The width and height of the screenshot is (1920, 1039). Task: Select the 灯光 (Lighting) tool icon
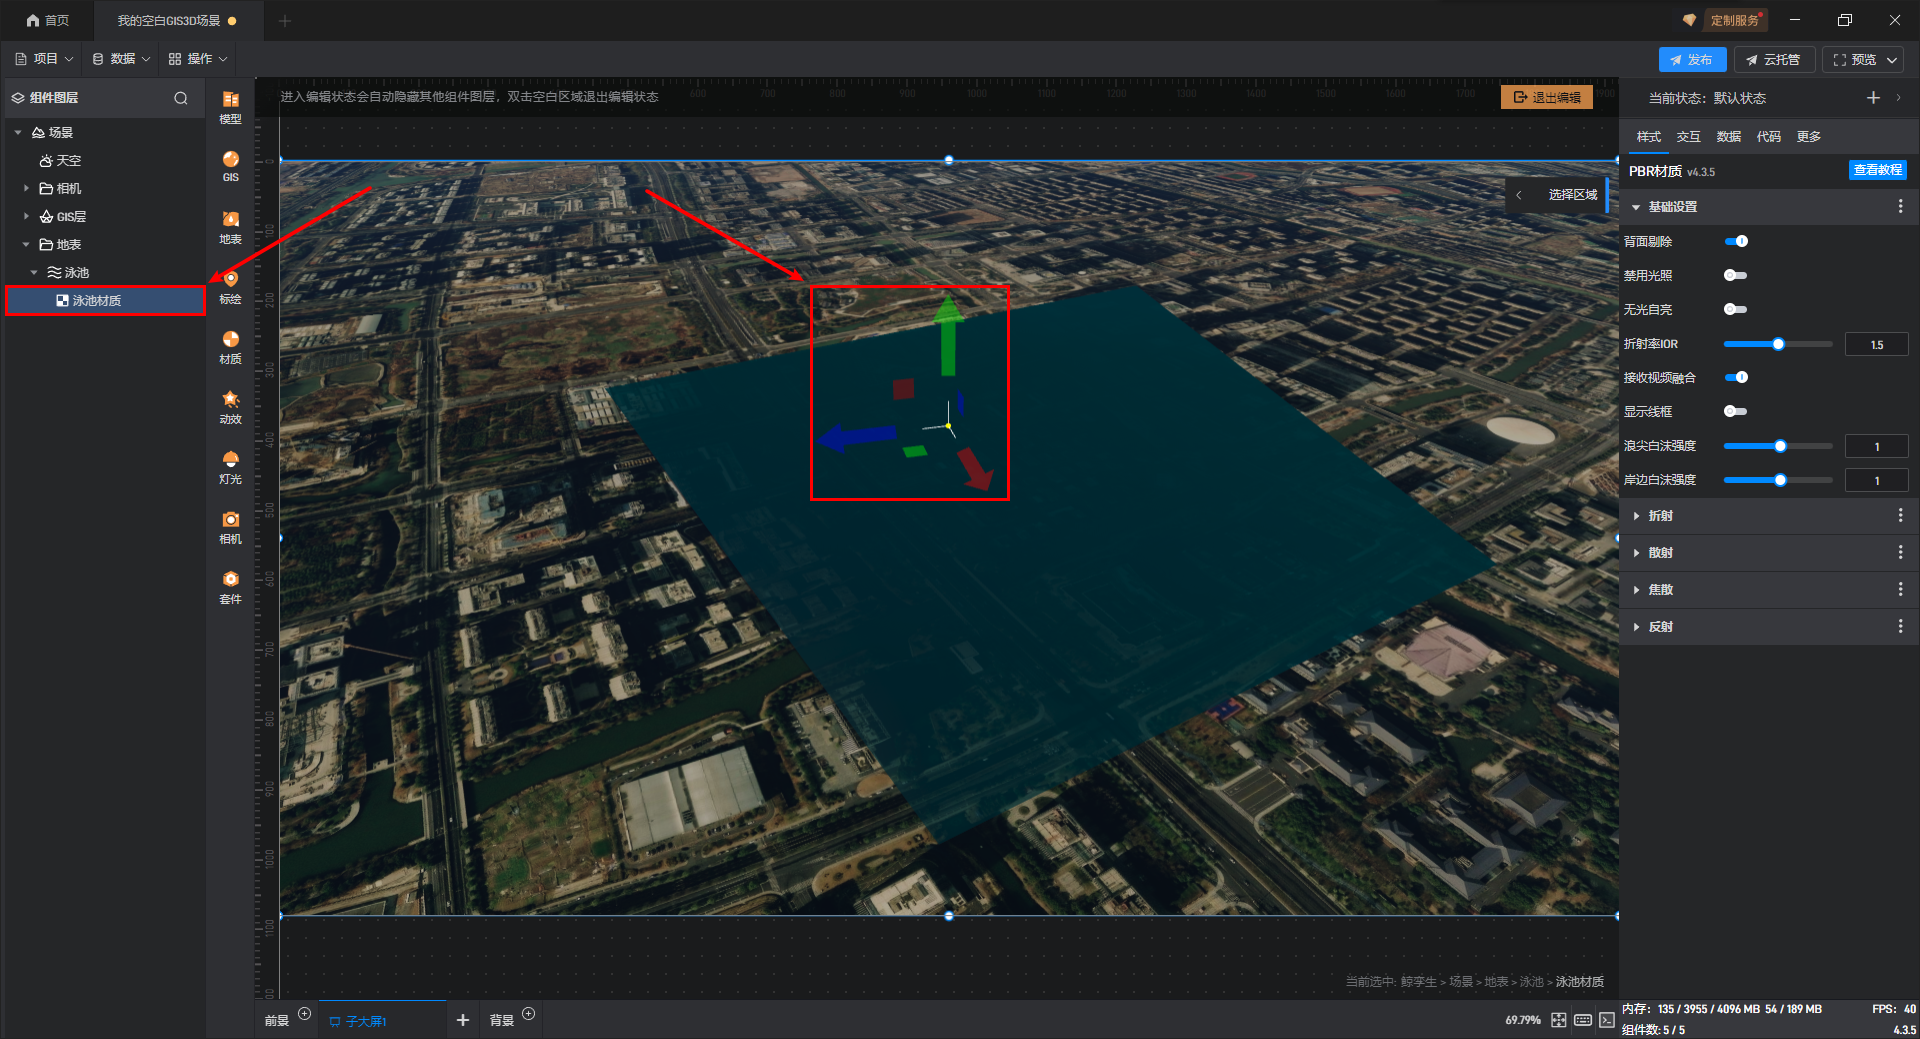(x=230, y=466)
